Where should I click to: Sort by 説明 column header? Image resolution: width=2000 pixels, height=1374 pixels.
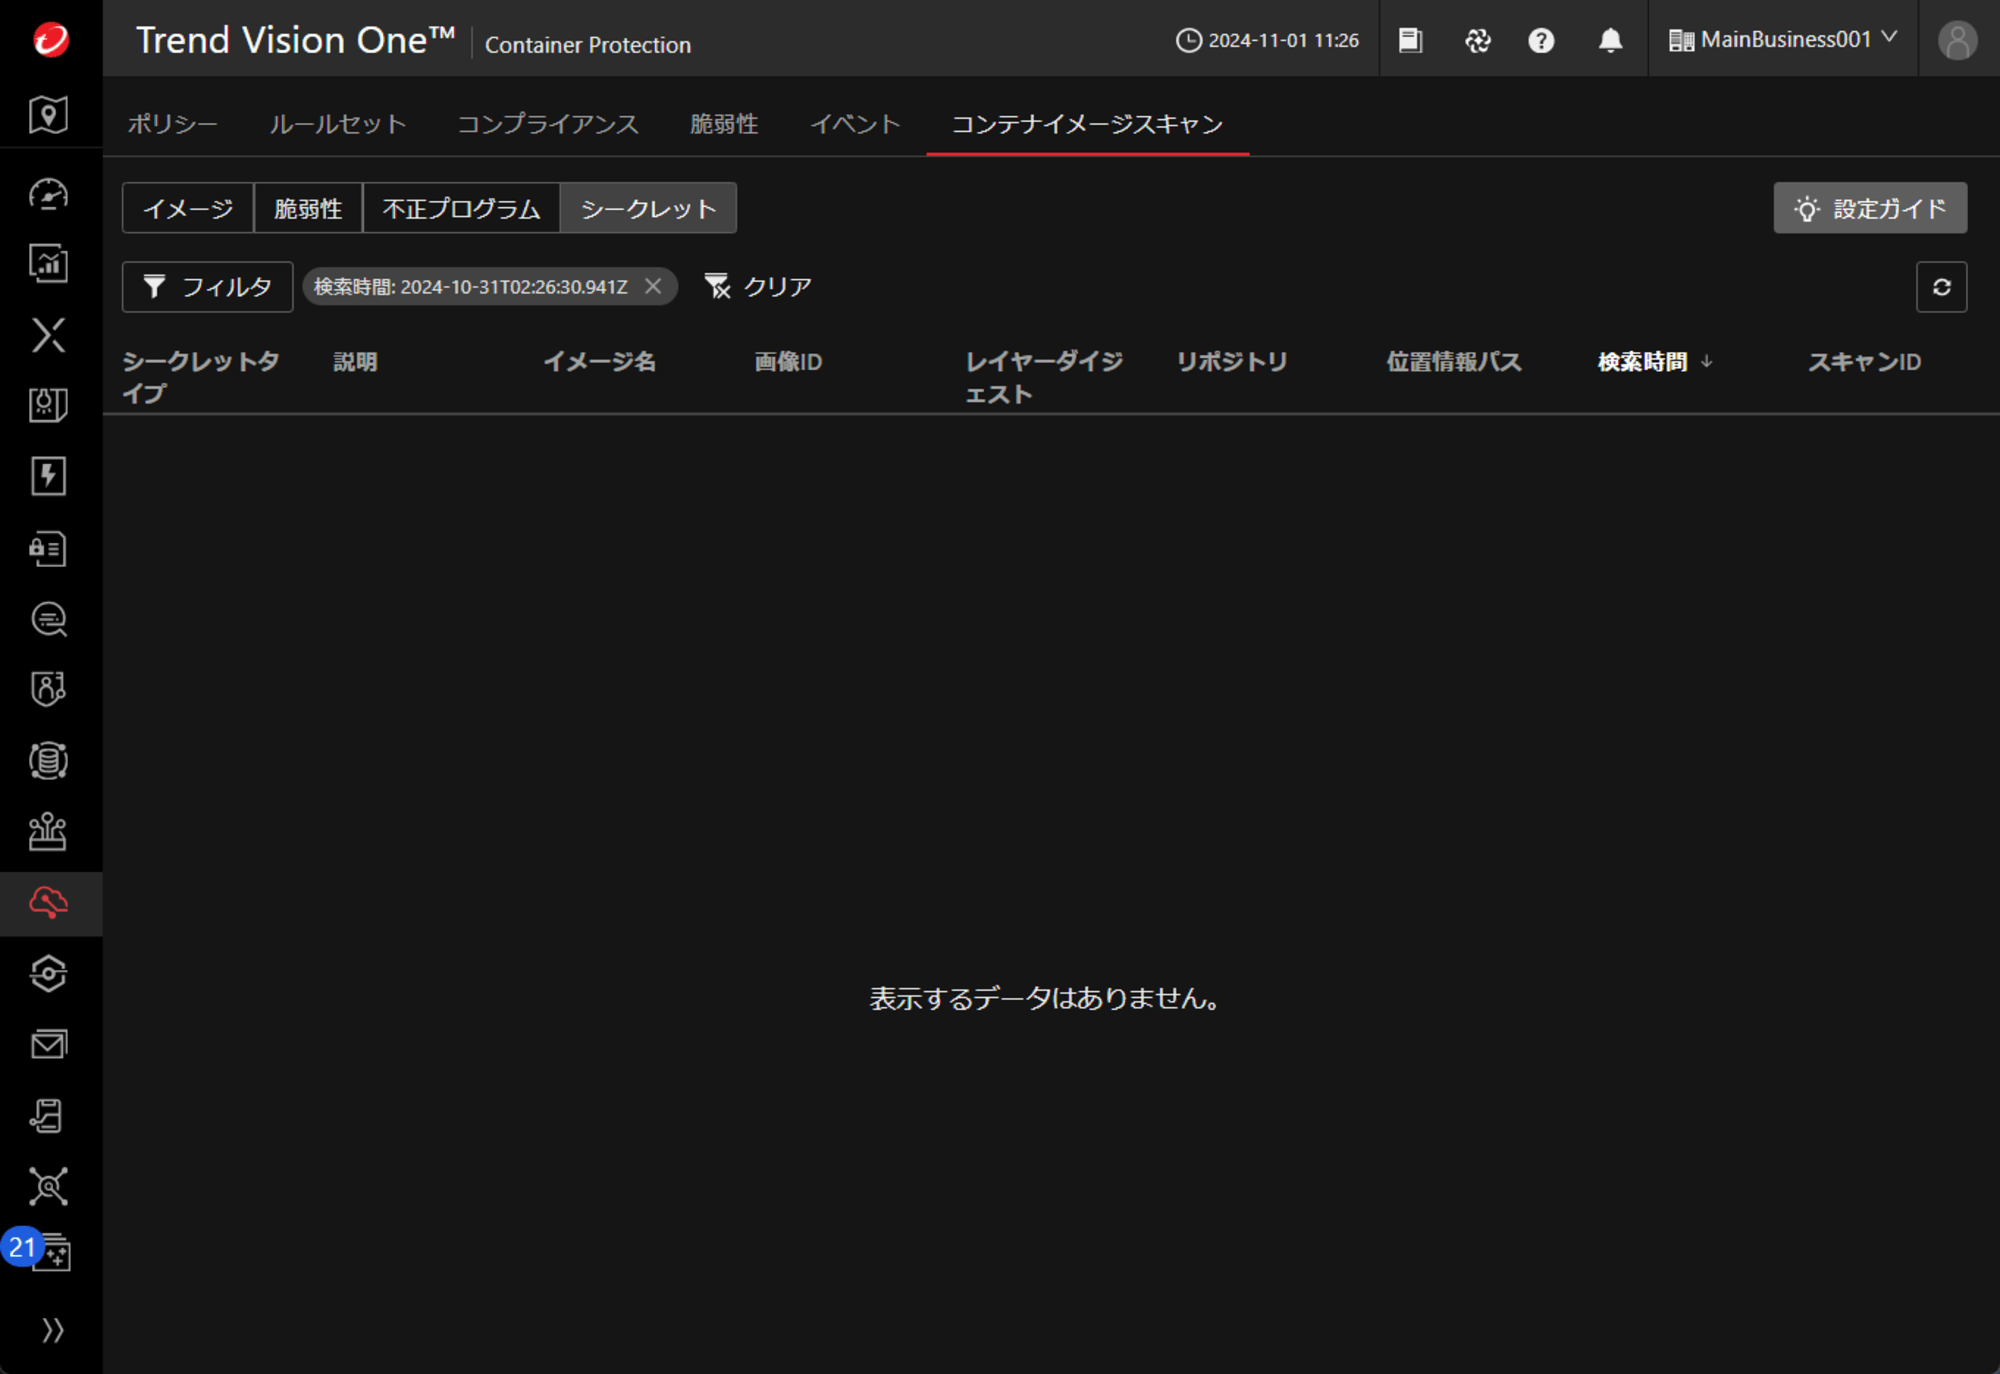point(355,362)
